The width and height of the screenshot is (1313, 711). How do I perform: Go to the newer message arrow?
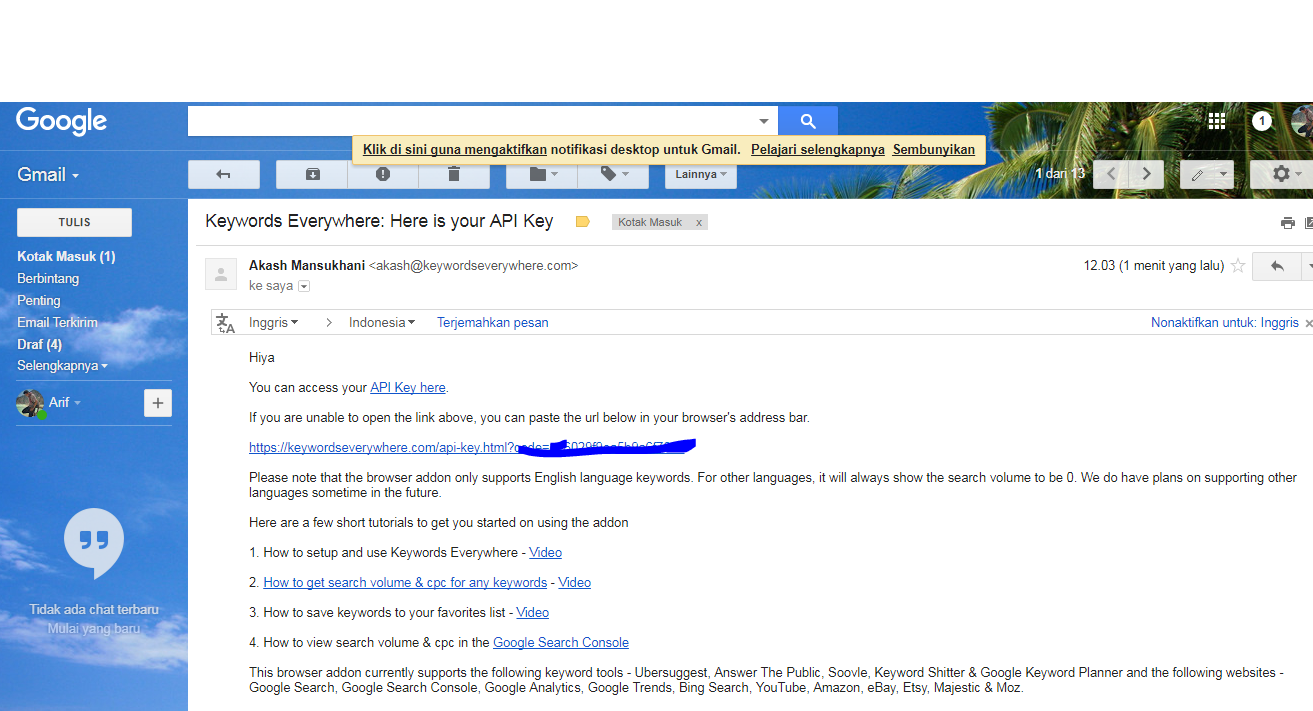[x=1111, y=174]
